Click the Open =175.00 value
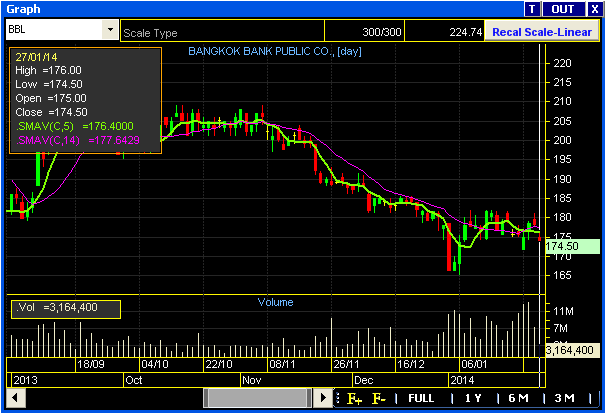 click(51, 98)
